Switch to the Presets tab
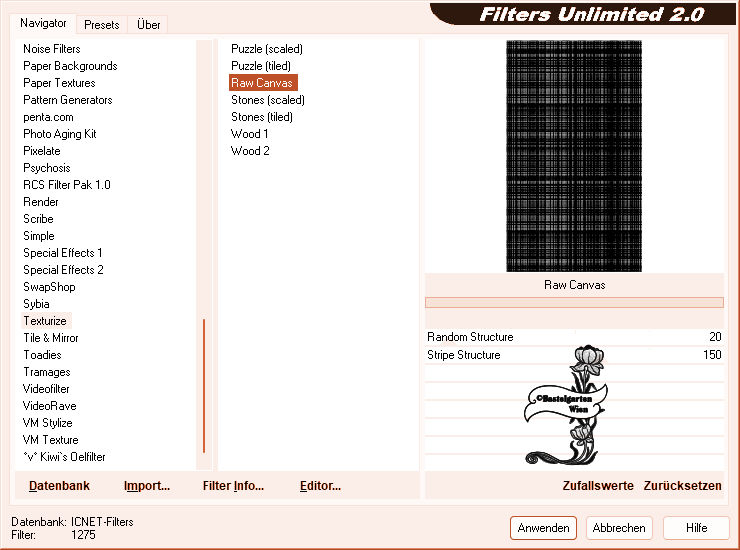740x550 pixels. point(101,25)
